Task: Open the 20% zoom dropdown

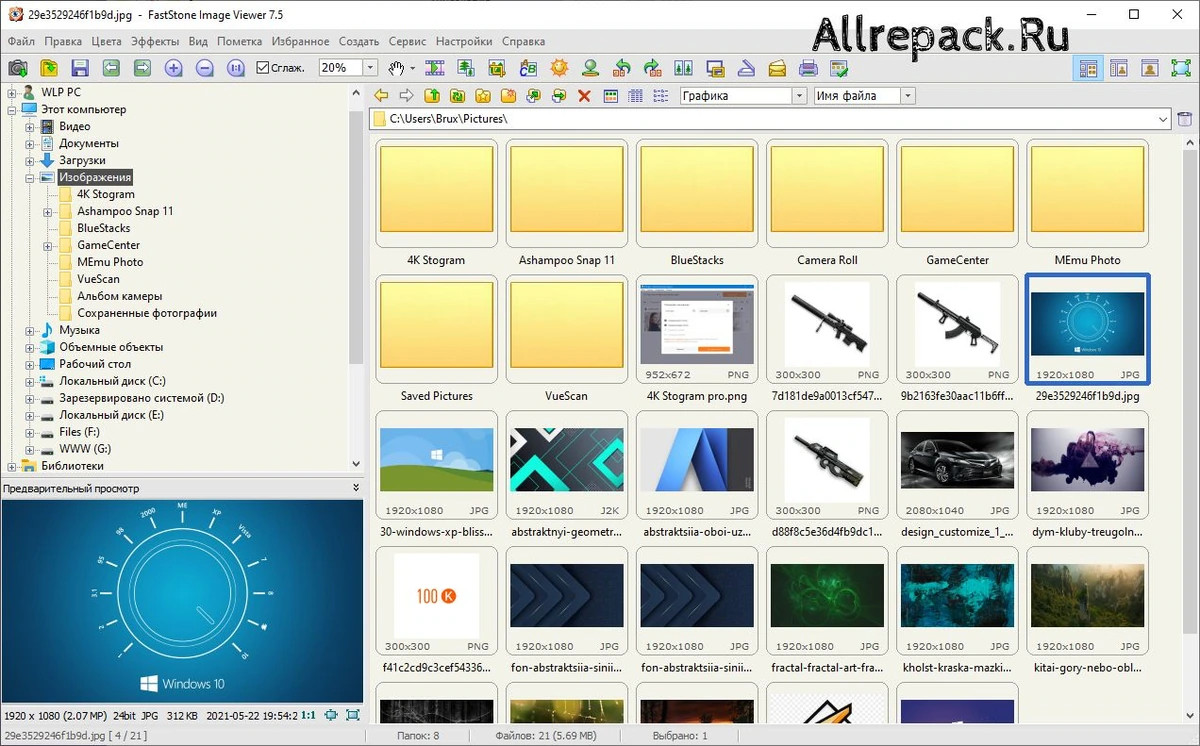Action: (370, 68)
